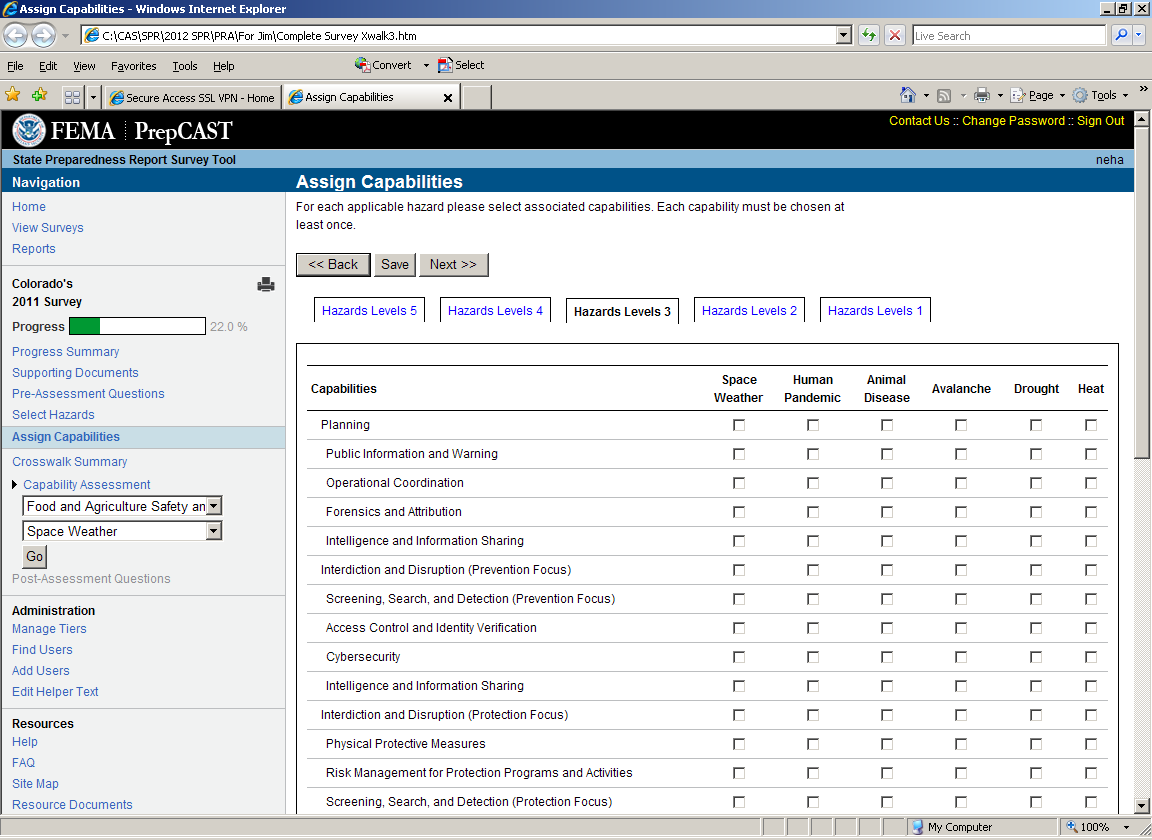Check Cybersecurity for Human Pandemic
Image resolution: width=1152 pixels, height=840 pixels.
click(813, 657)
